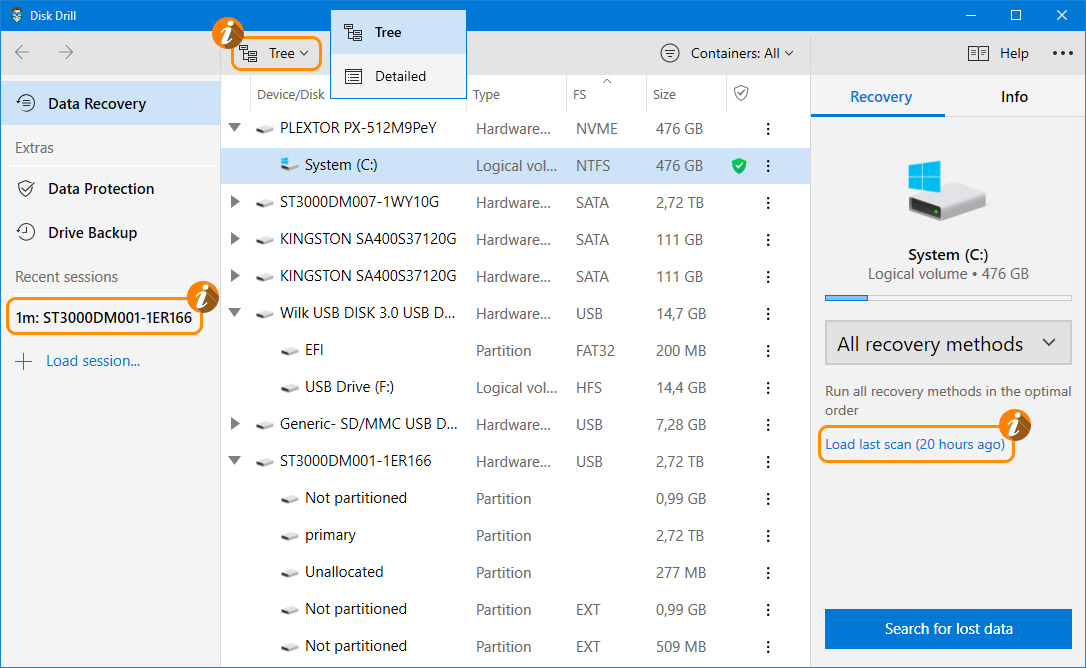This screenshot has width=1086, height=668.
Task: Open the options menu for primary partition
Action: point(768,536)
